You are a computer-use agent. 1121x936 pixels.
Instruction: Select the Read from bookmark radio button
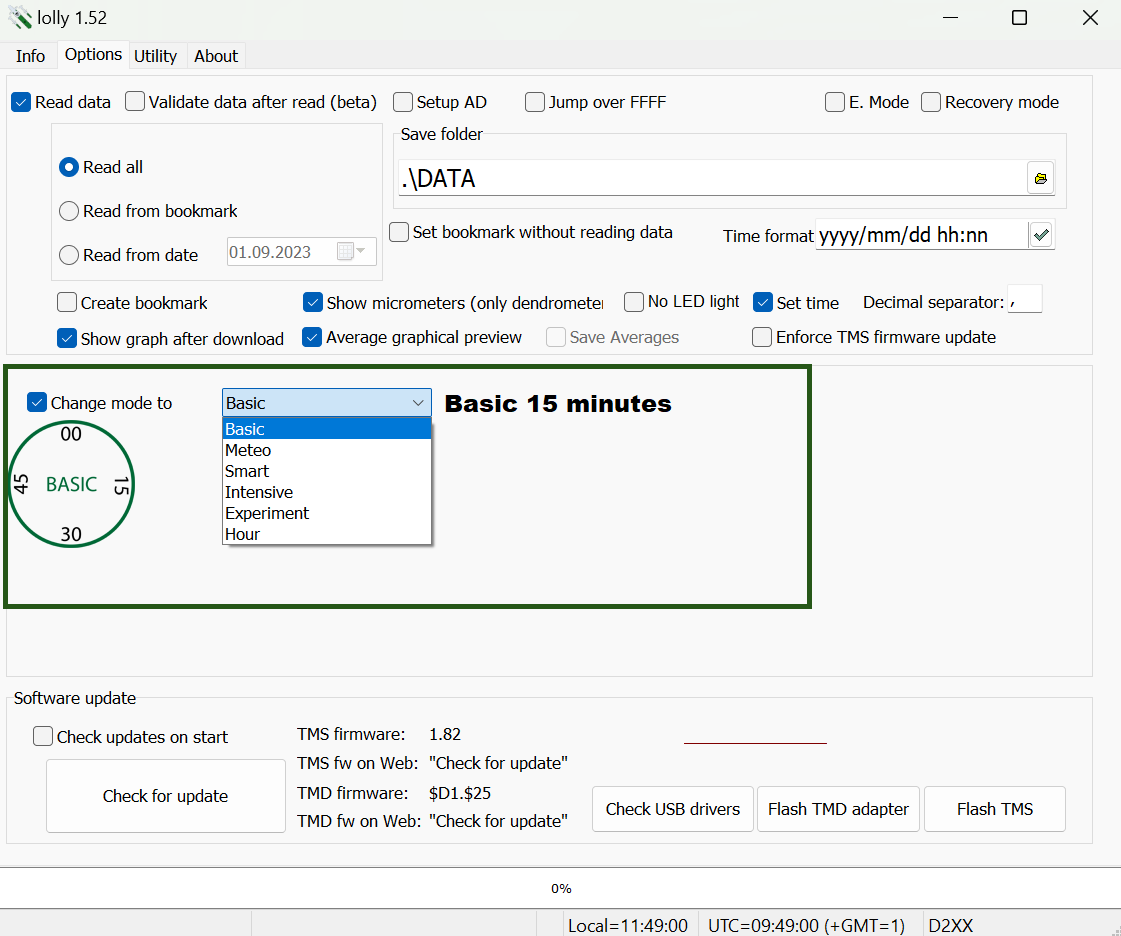[x=69, y=211]
